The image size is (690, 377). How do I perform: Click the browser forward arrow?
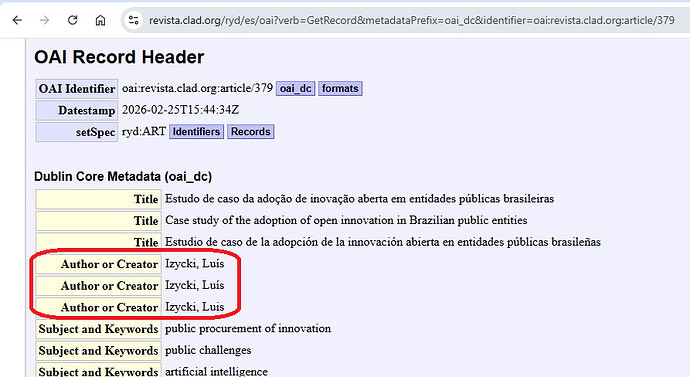(x=44, y=20)
